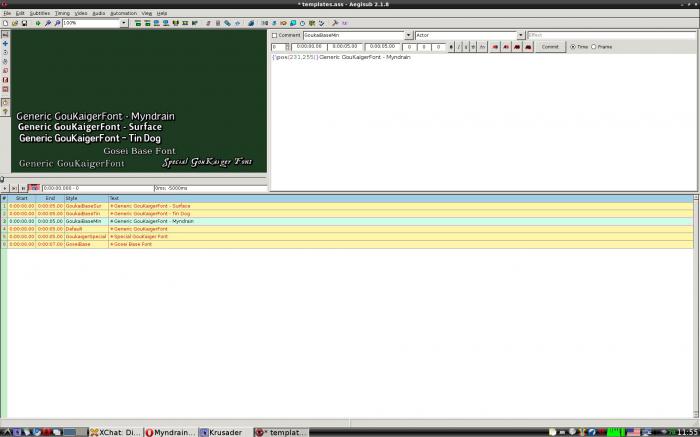This screenshot has width=700, height=437.
Task: Open the Timing menu
Action: (62, 13)
